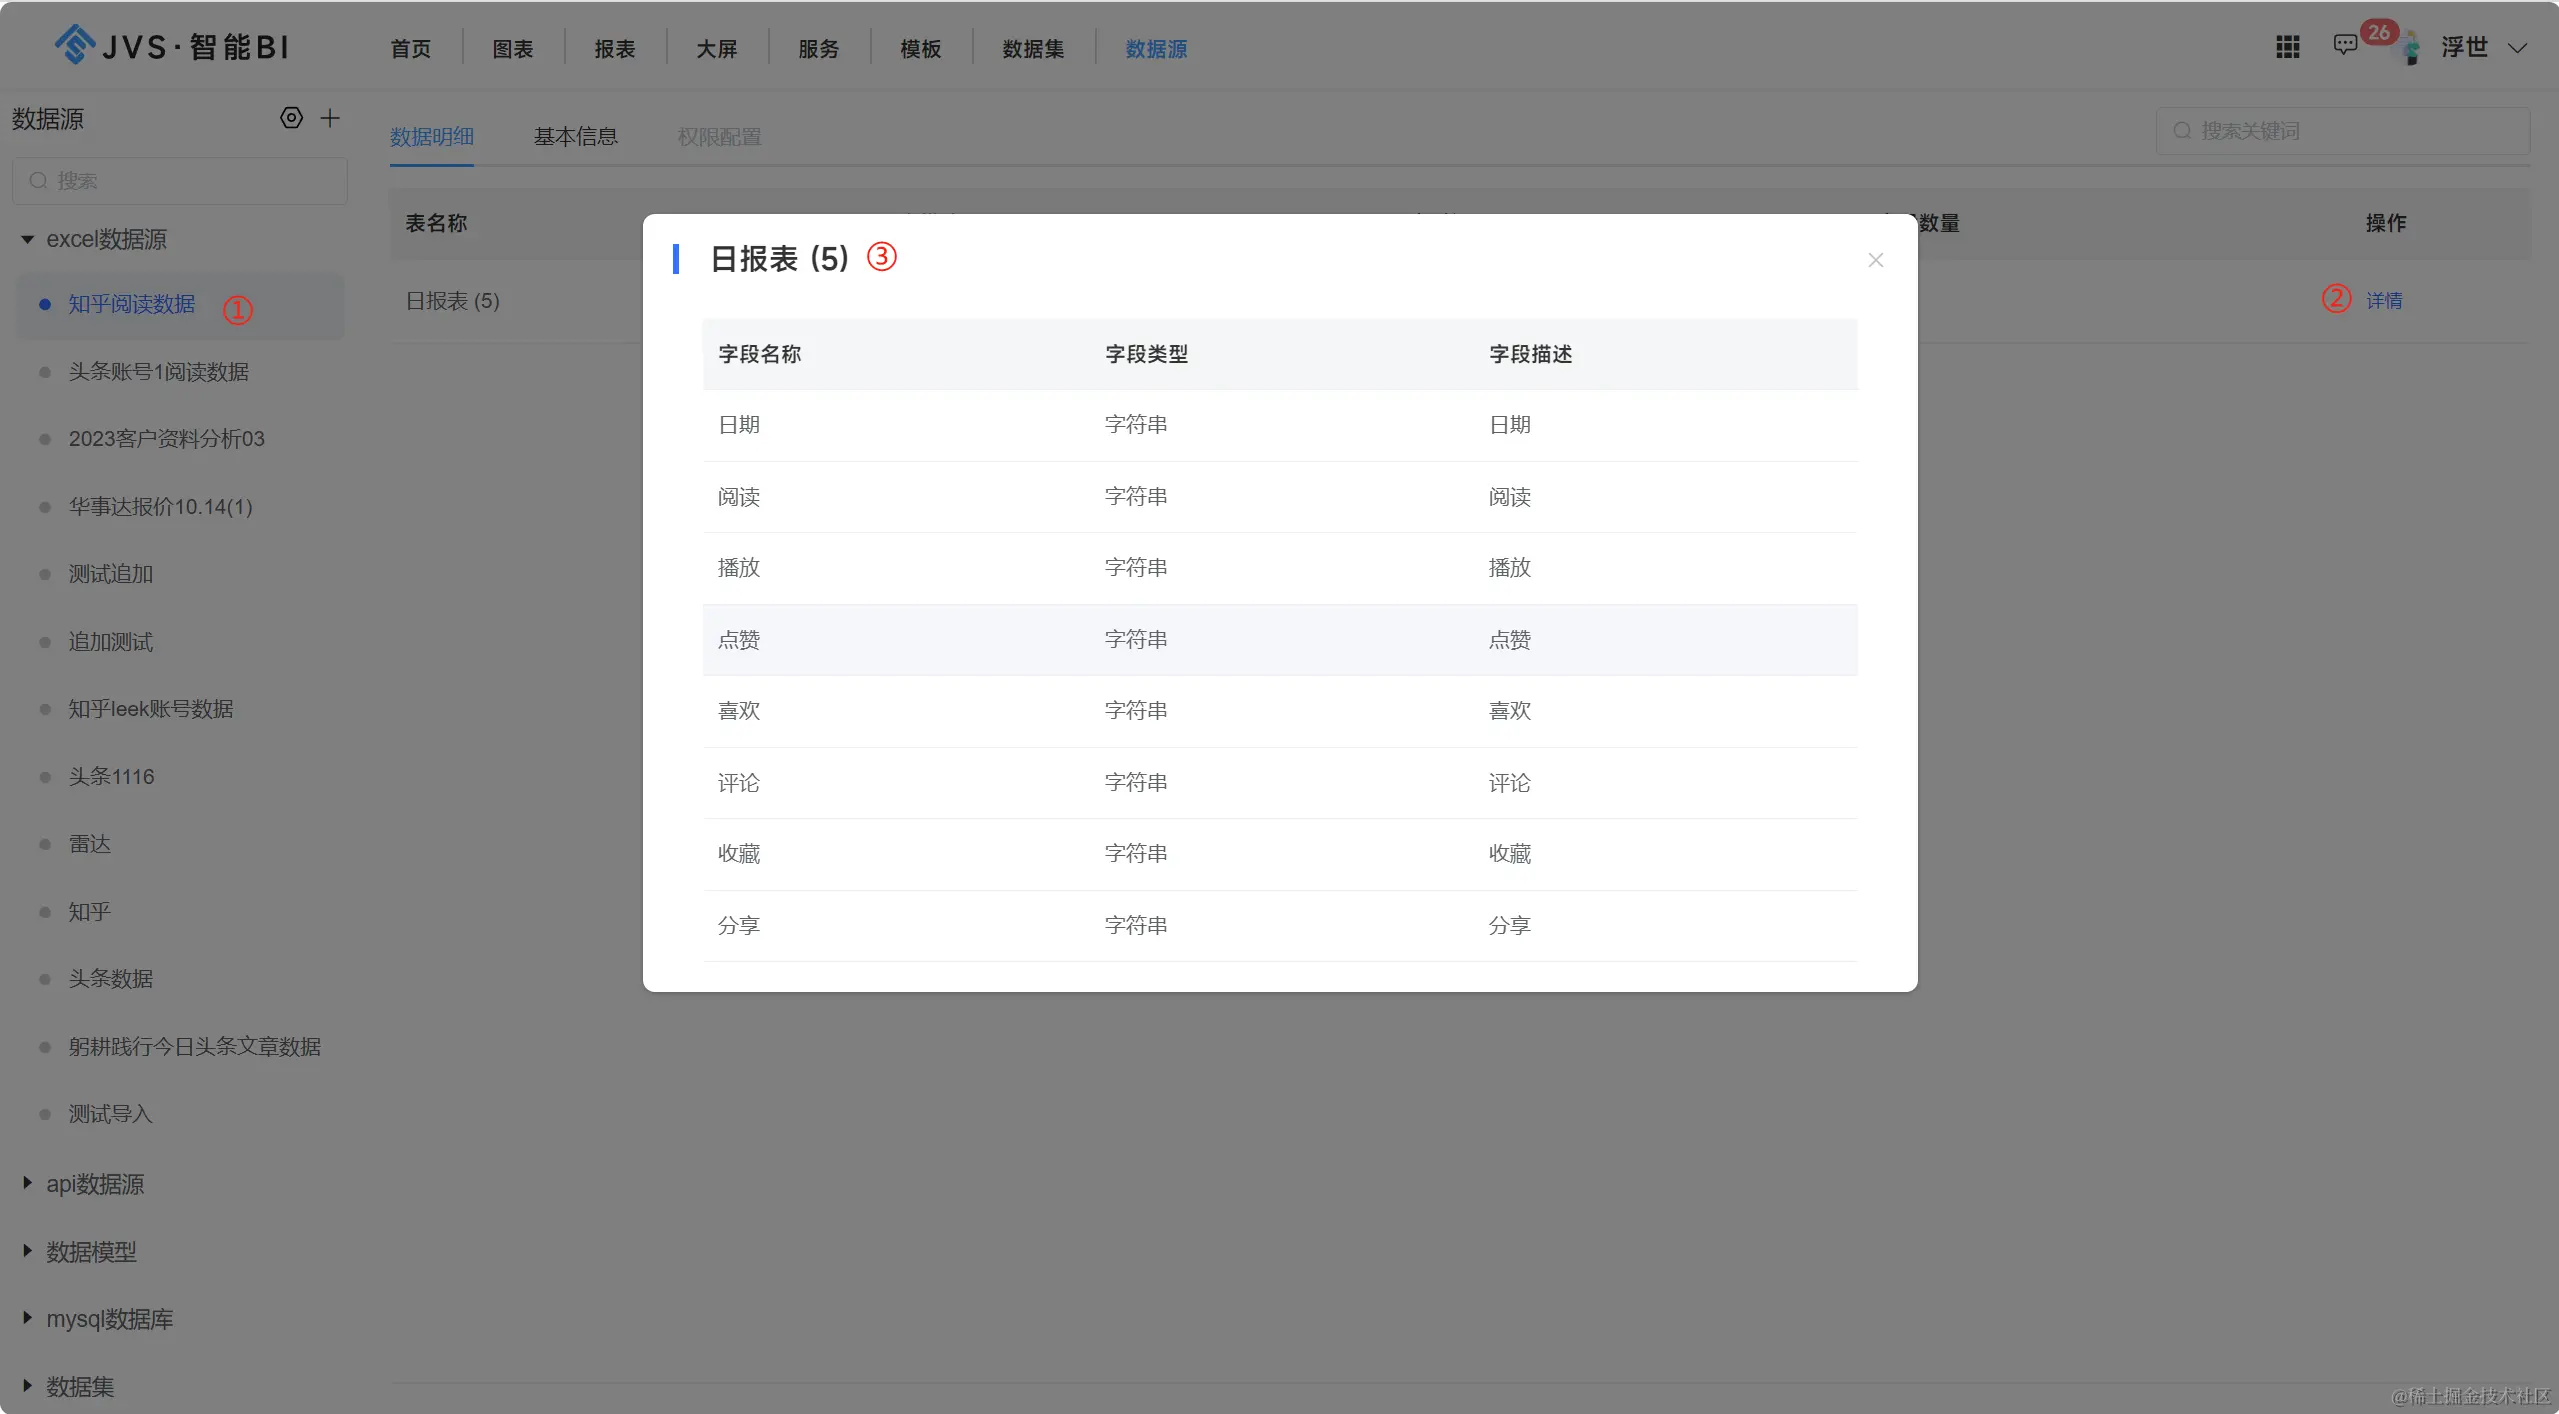Screen dimensions: 2559x1414
Task: Expand the 数据模型 tree group
Action: [x=27, y=1251]
